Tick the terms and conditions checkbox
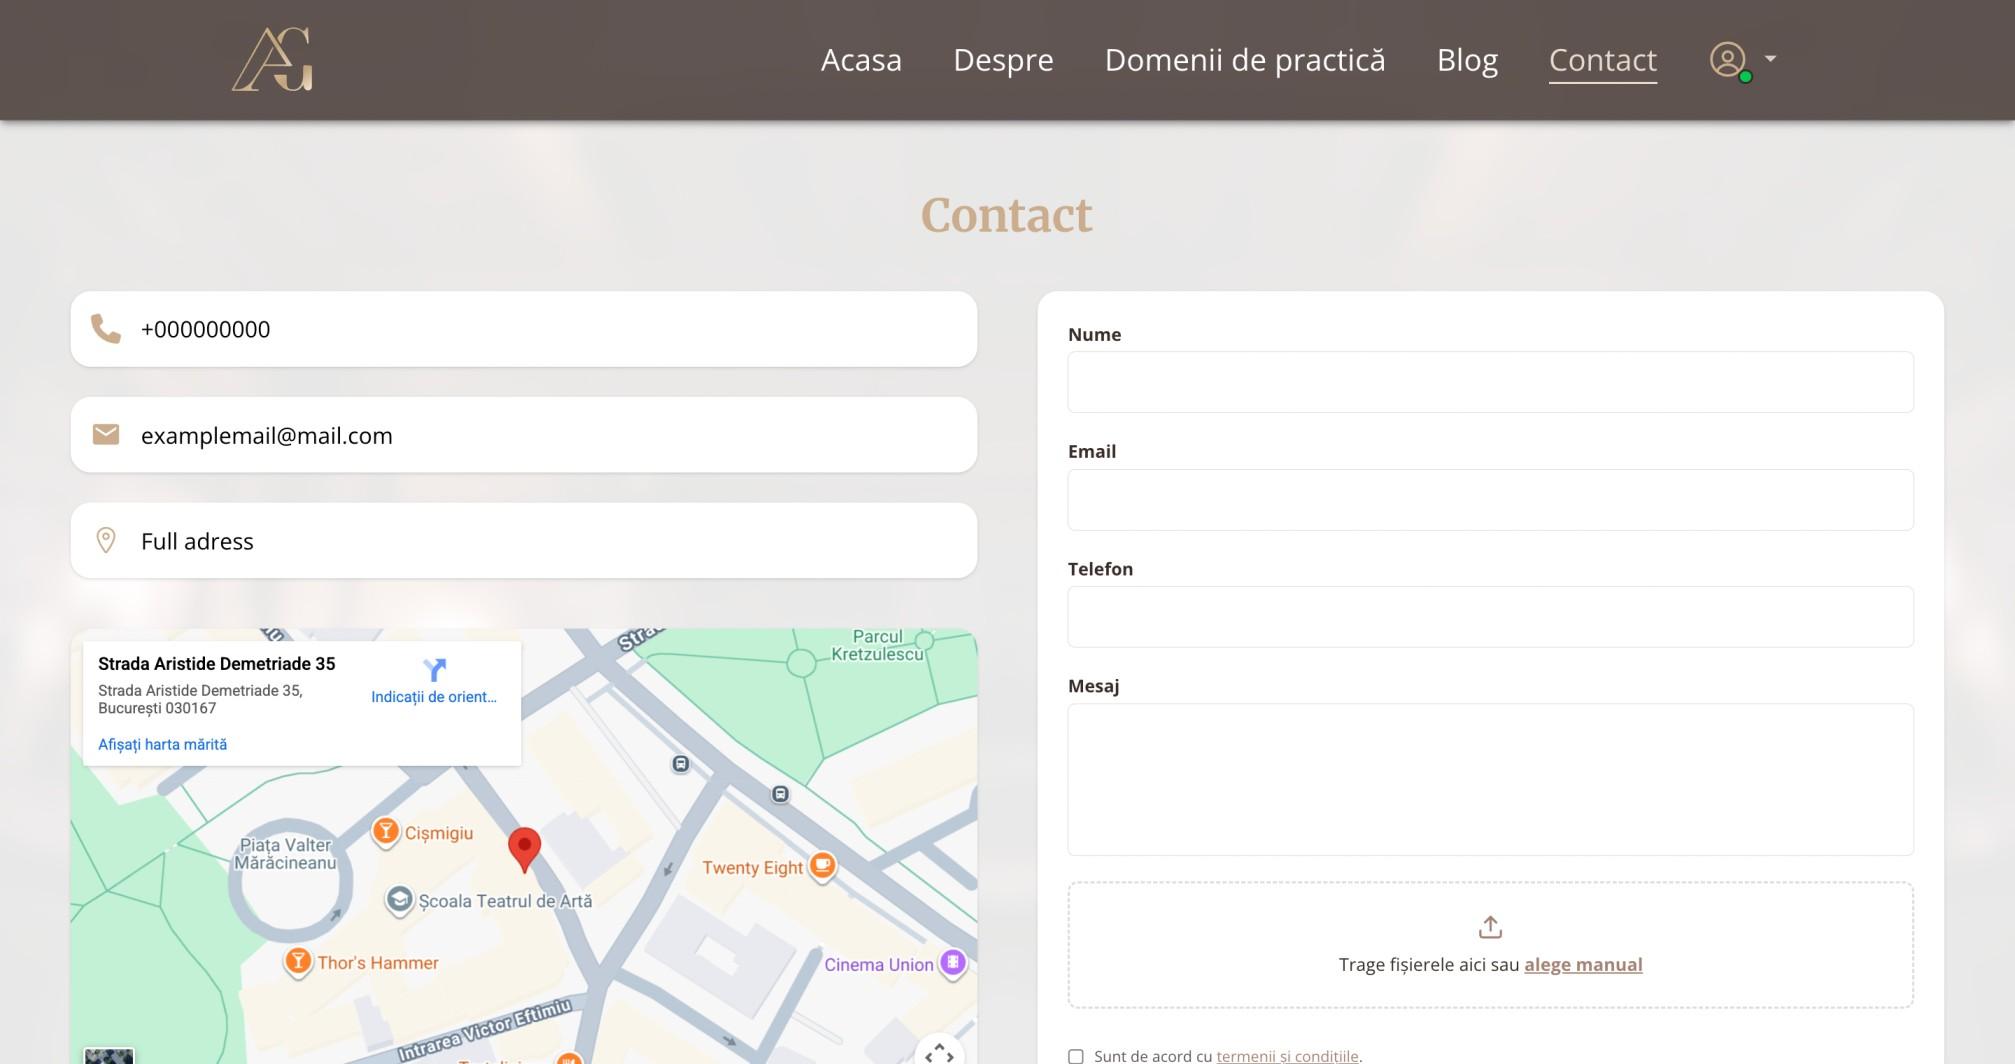The height and width of the screenshot is (1064, 2015). click(x=1076, y=1056)
